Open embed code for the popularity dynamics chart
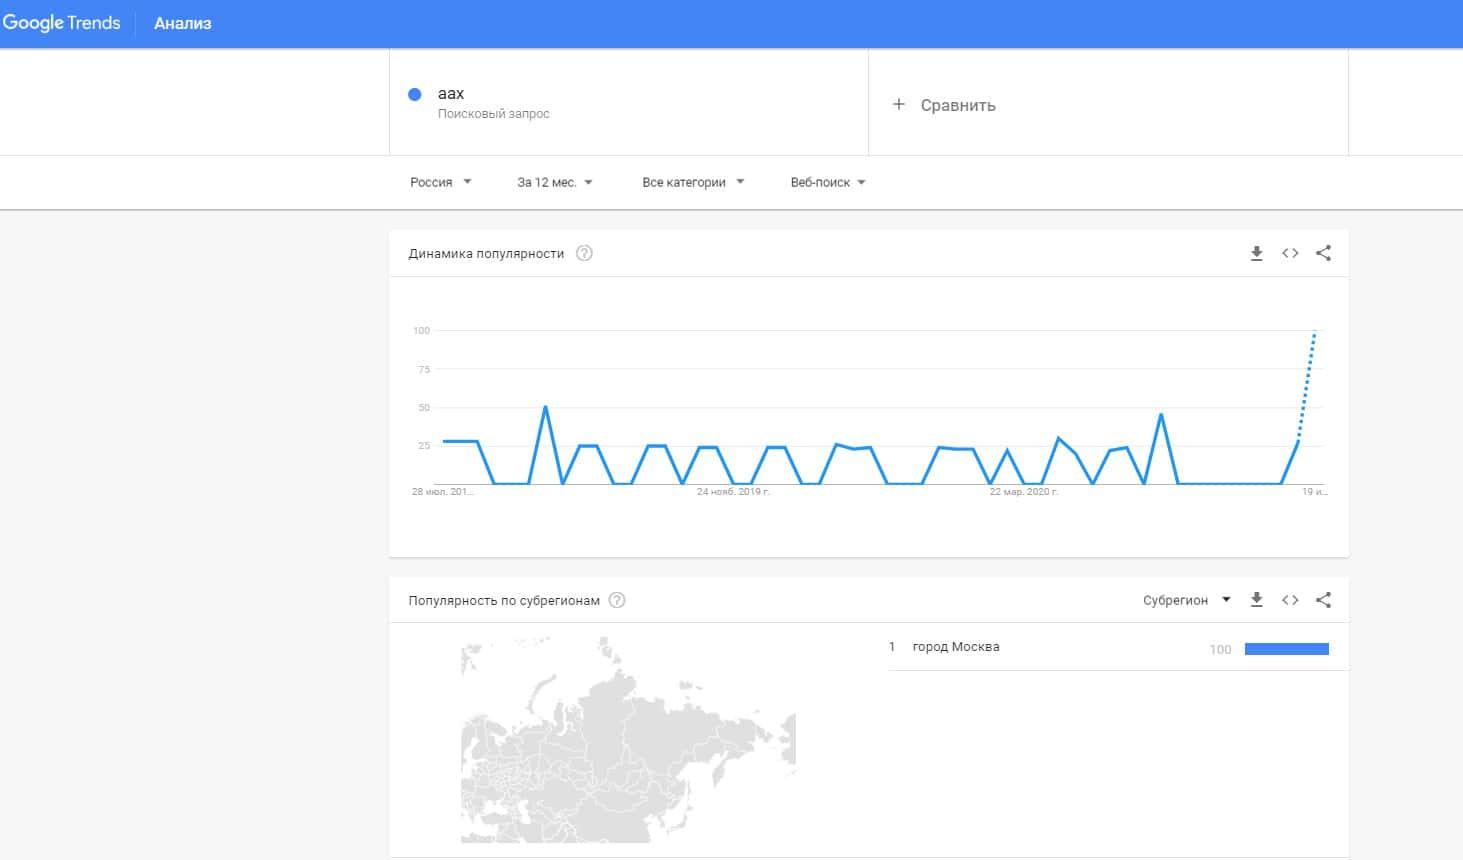The image size is (1463, 860). [1290, 254]
